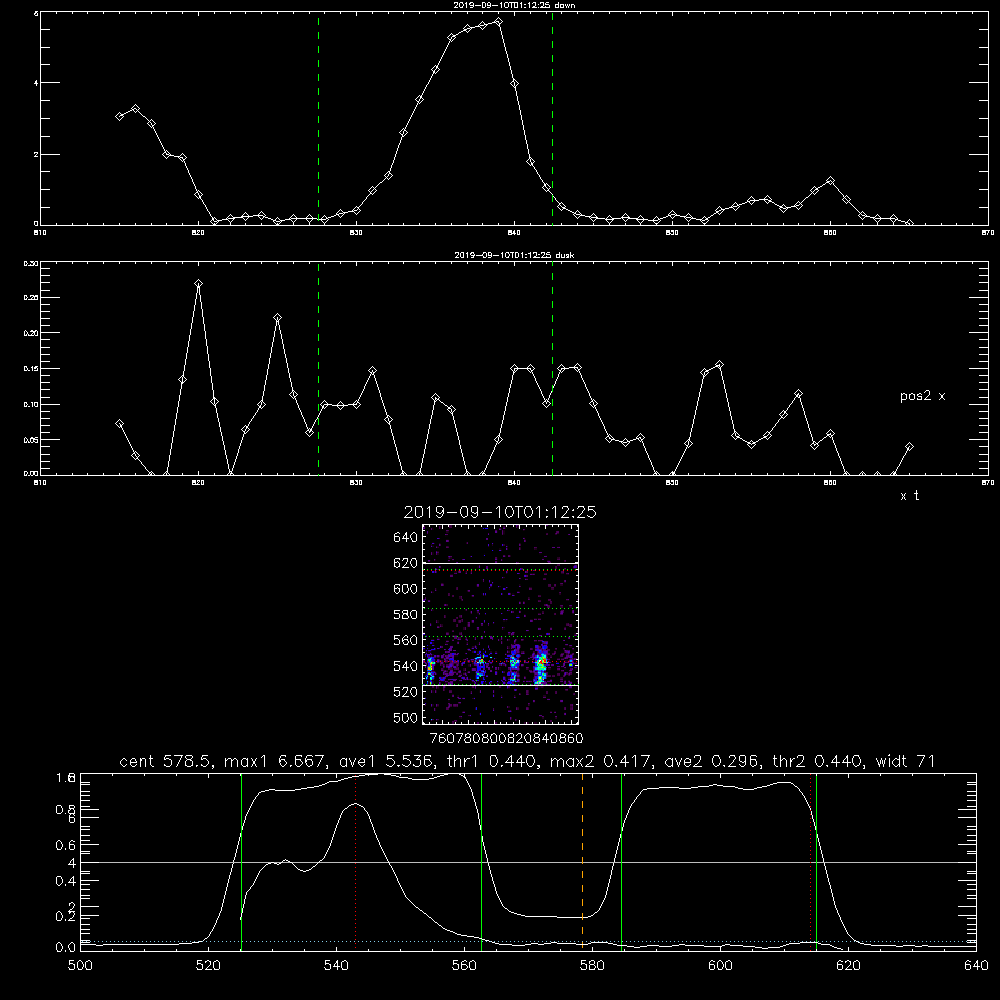The image size is (1000, 1000).
Task: Click the 'widt 71' value
Action: tap(905, 761)
